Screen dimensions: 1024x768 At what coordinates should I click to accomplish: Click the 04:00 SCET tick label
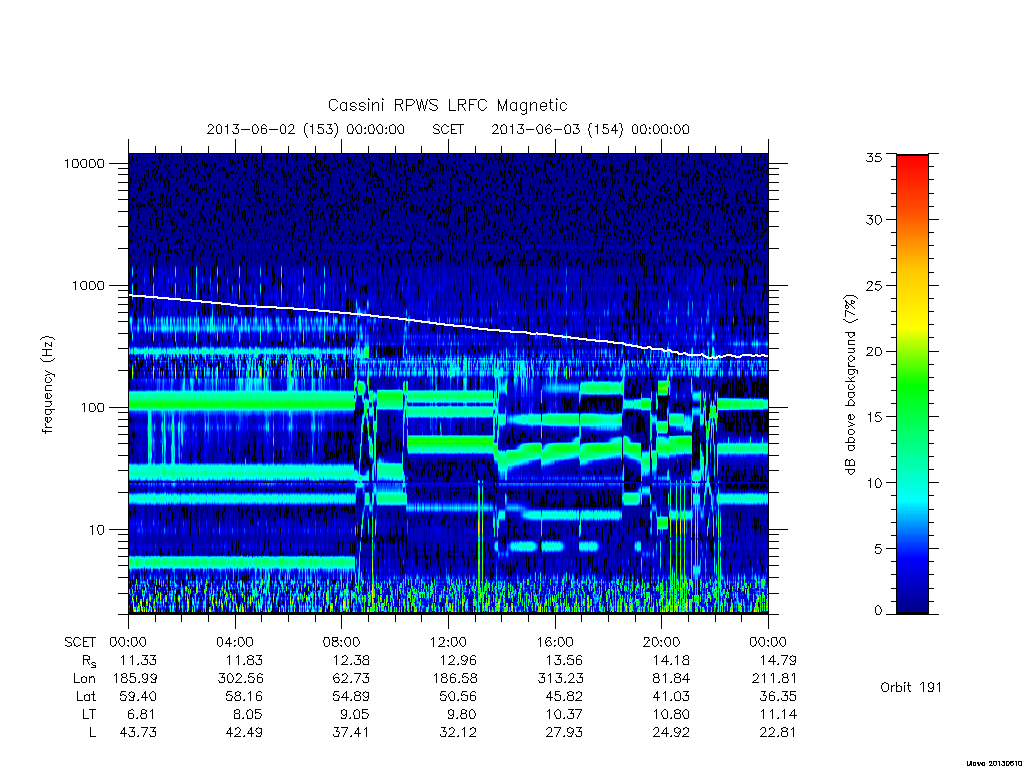pyautogui.click(x=235, y=642)
